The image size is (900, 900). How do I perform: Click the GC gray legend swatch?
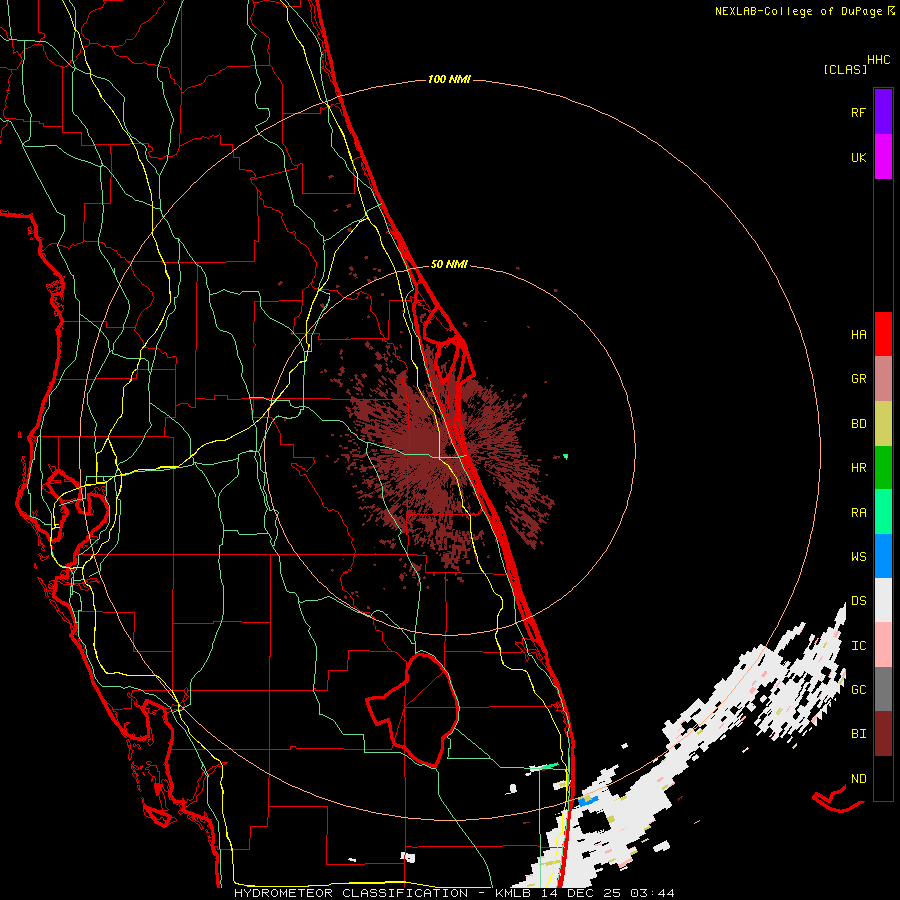coord(883,689)
